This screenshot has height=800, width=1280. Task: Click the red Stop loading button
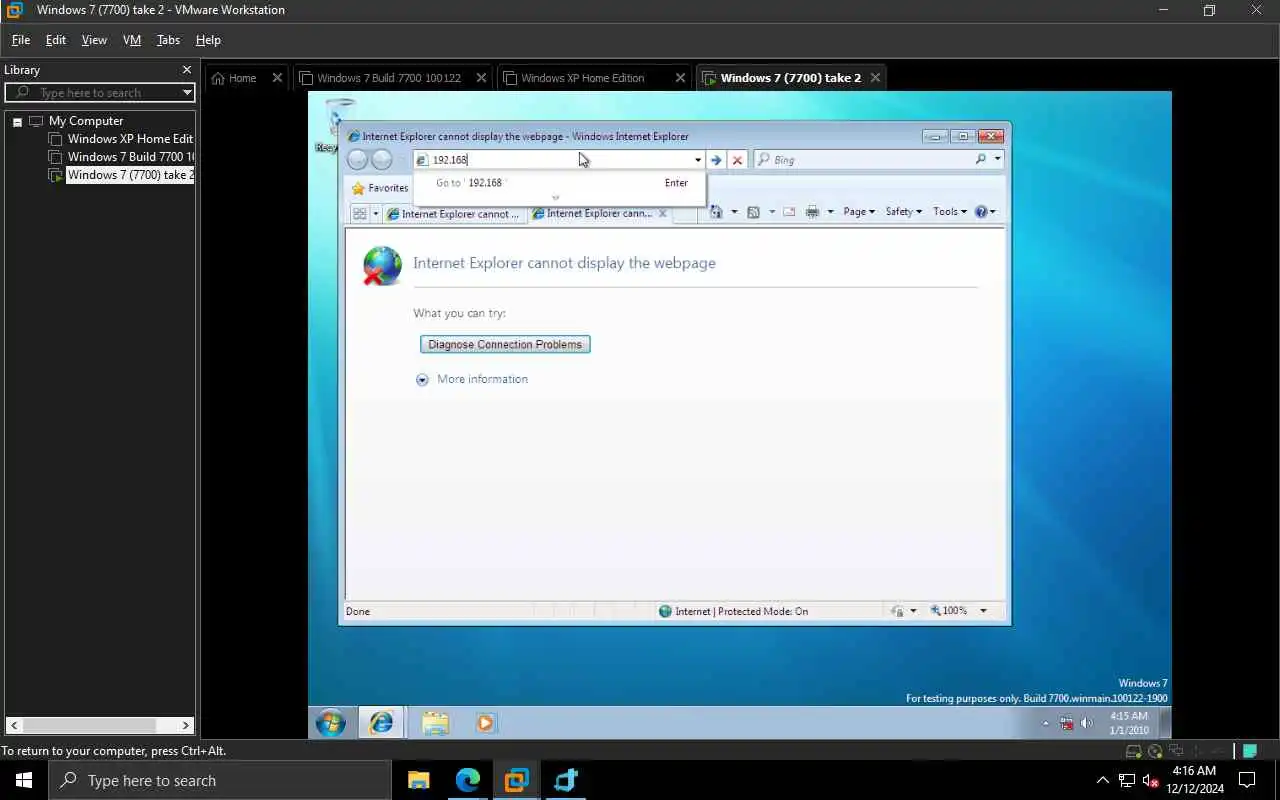(737, 160)
